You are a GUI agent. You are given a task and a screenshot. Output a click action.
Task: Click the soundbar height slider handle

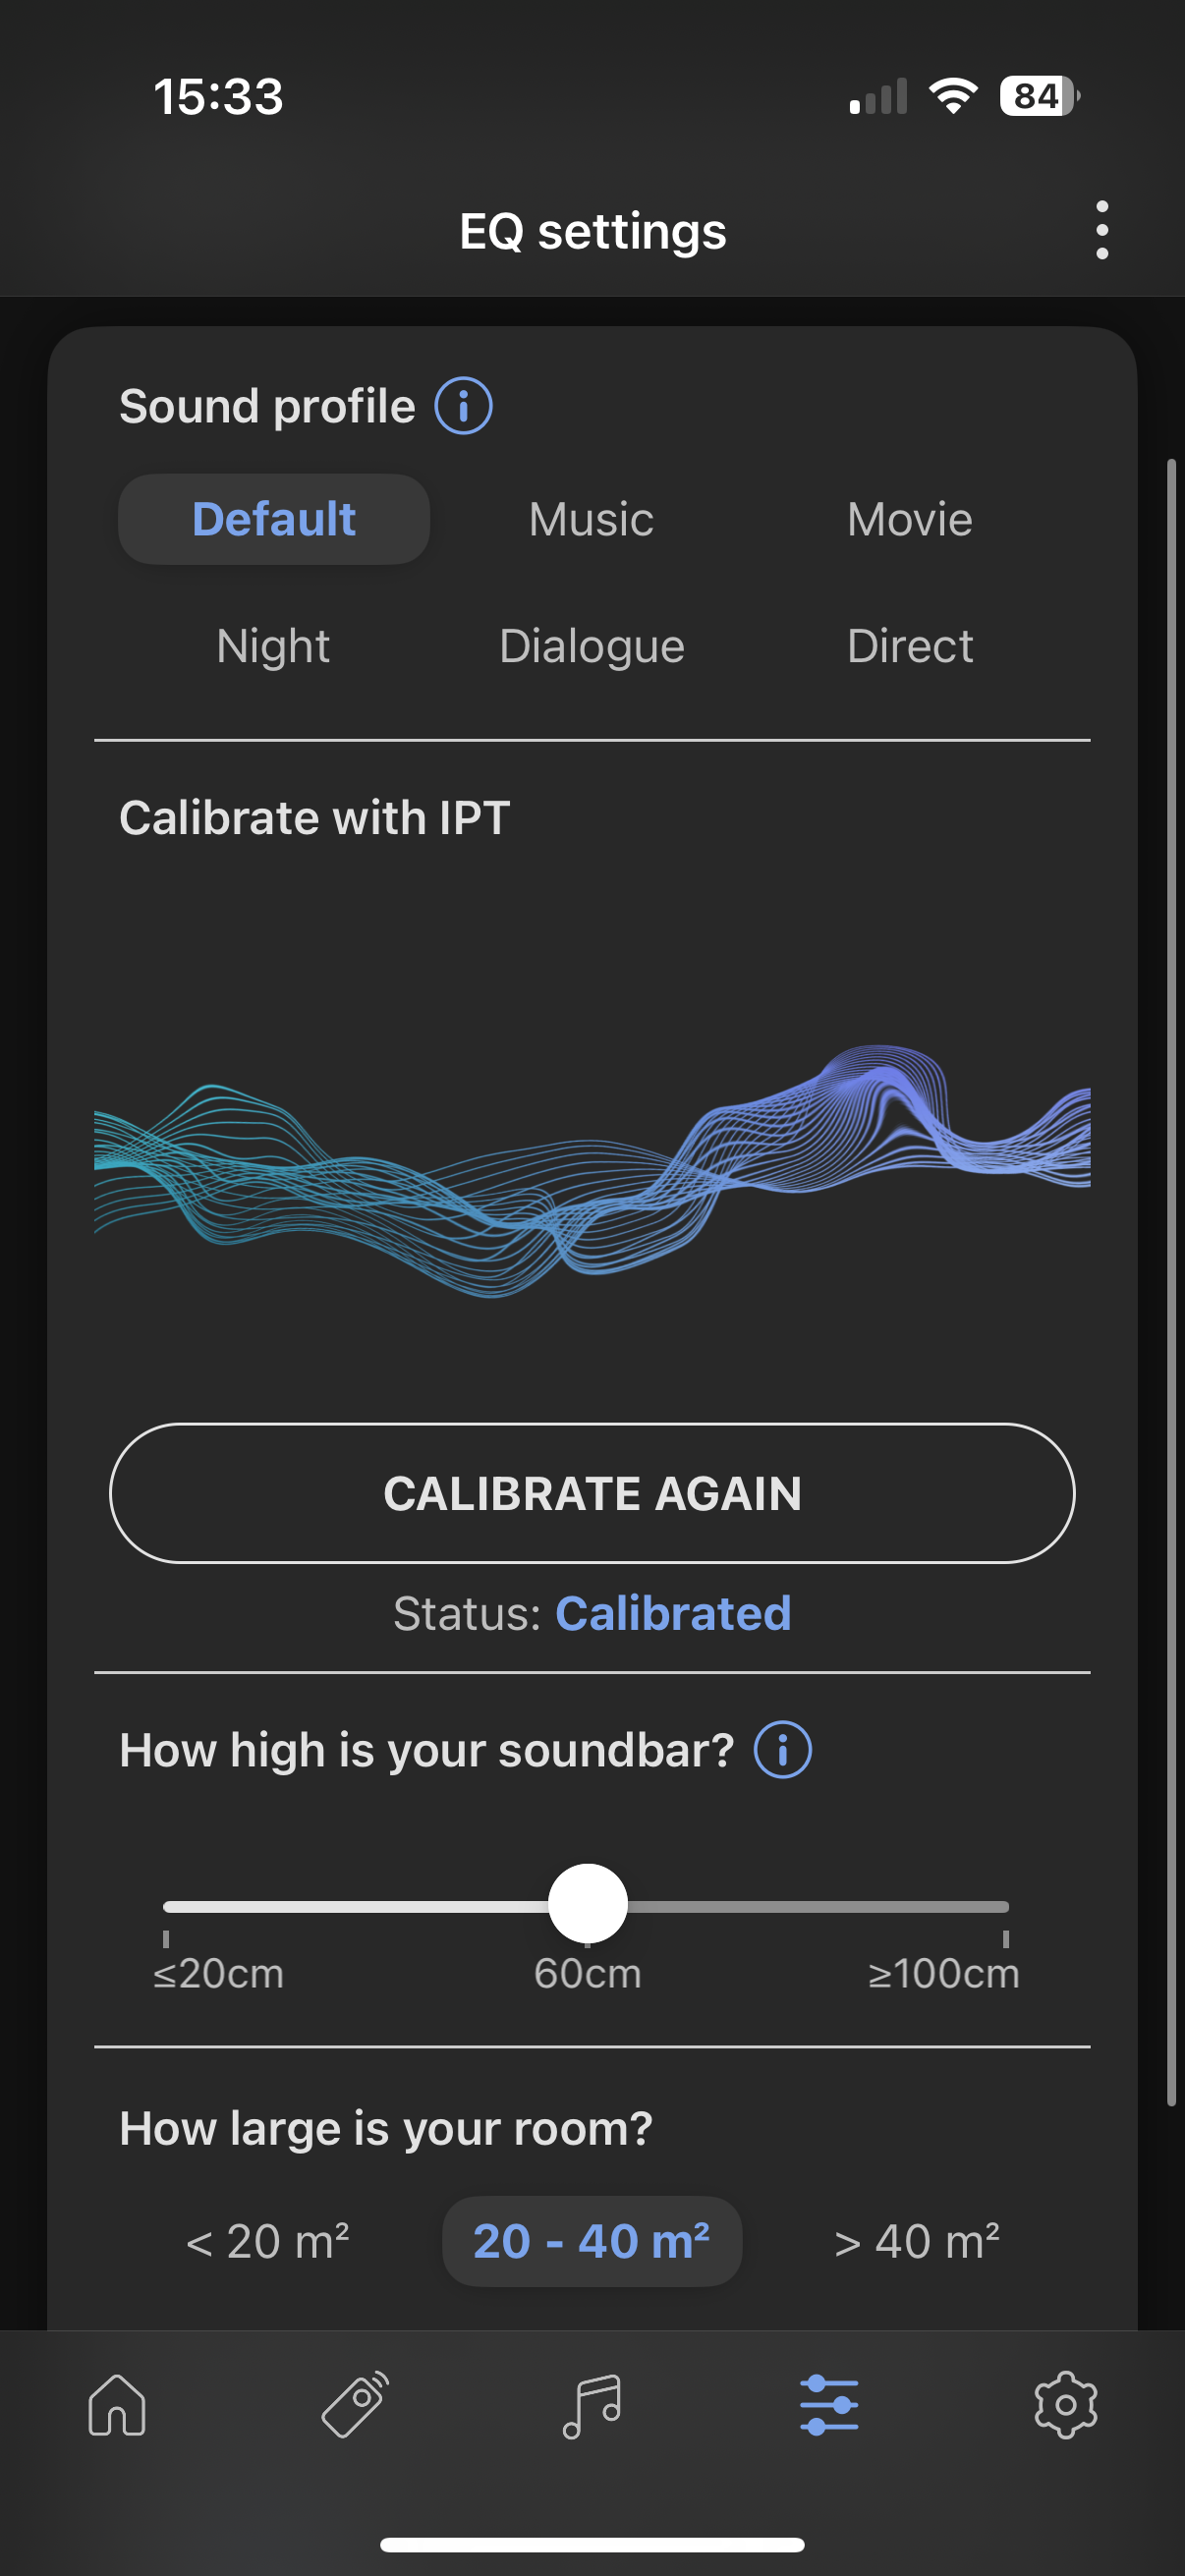588,1904
